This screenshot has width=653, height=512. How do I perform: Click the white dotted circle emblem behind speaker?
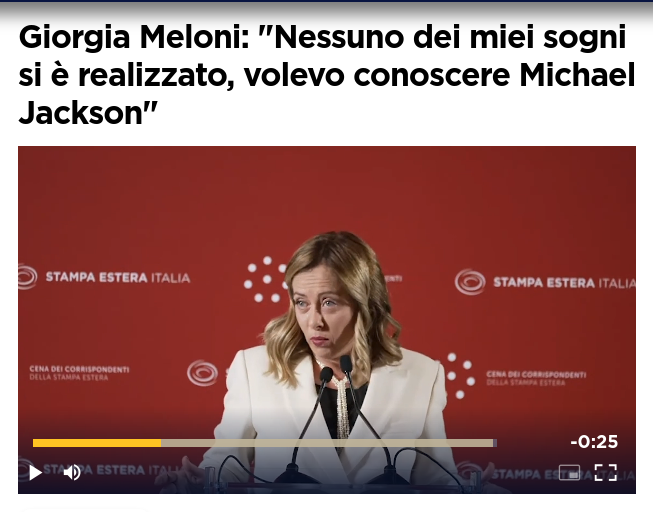(x=267, y=279)
